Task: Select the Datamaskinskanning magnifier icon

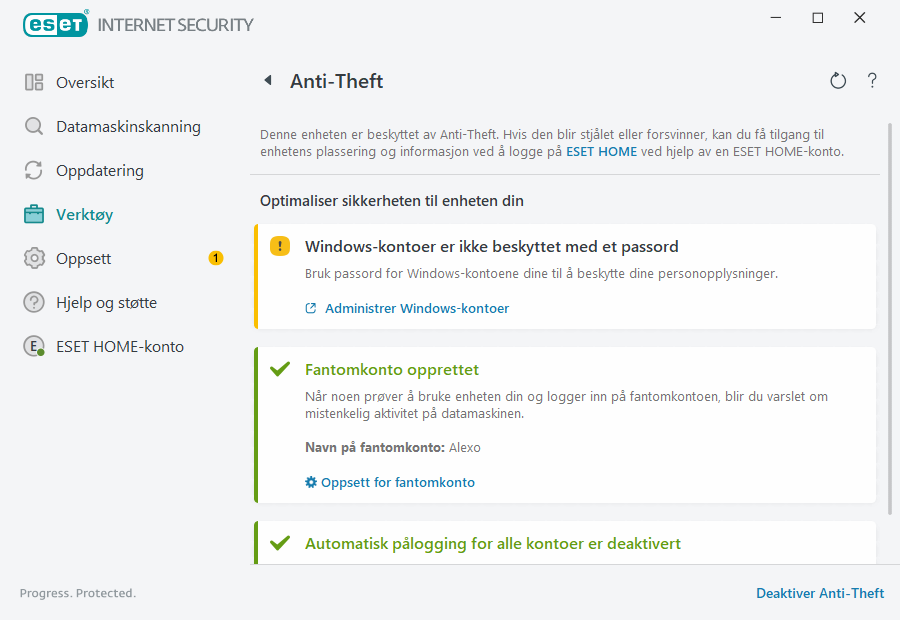Action: pos(33,126)
